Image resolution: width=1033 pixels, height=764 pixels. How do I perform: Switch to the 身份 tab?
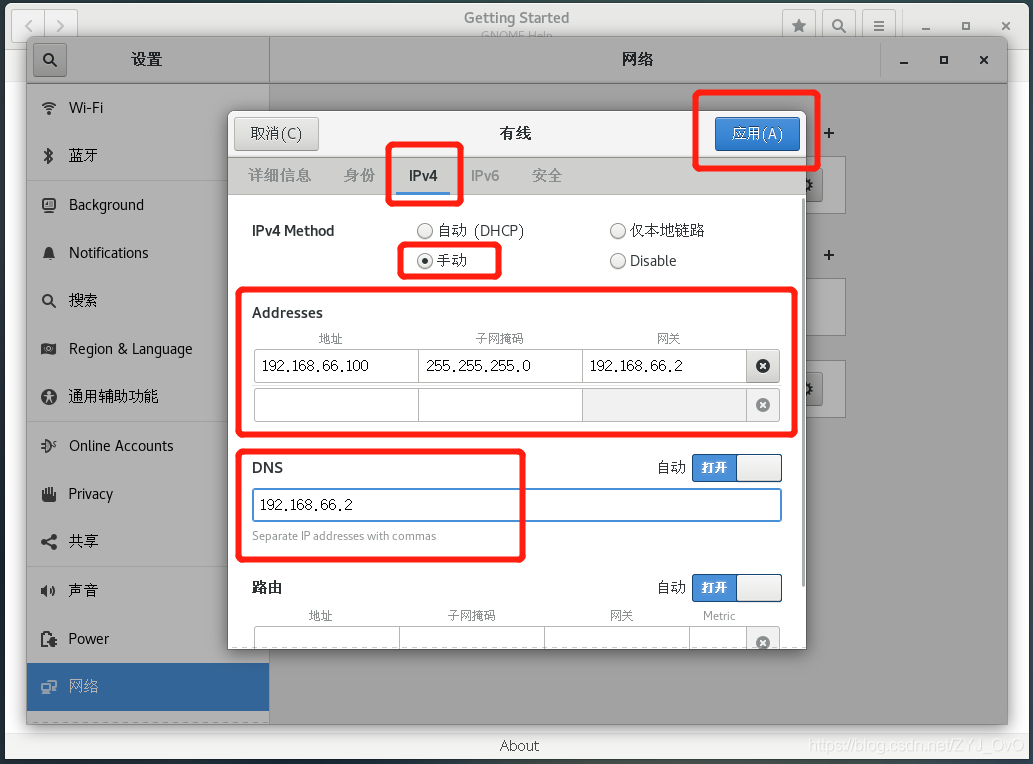pyautogui.click(x=359, y=175)
